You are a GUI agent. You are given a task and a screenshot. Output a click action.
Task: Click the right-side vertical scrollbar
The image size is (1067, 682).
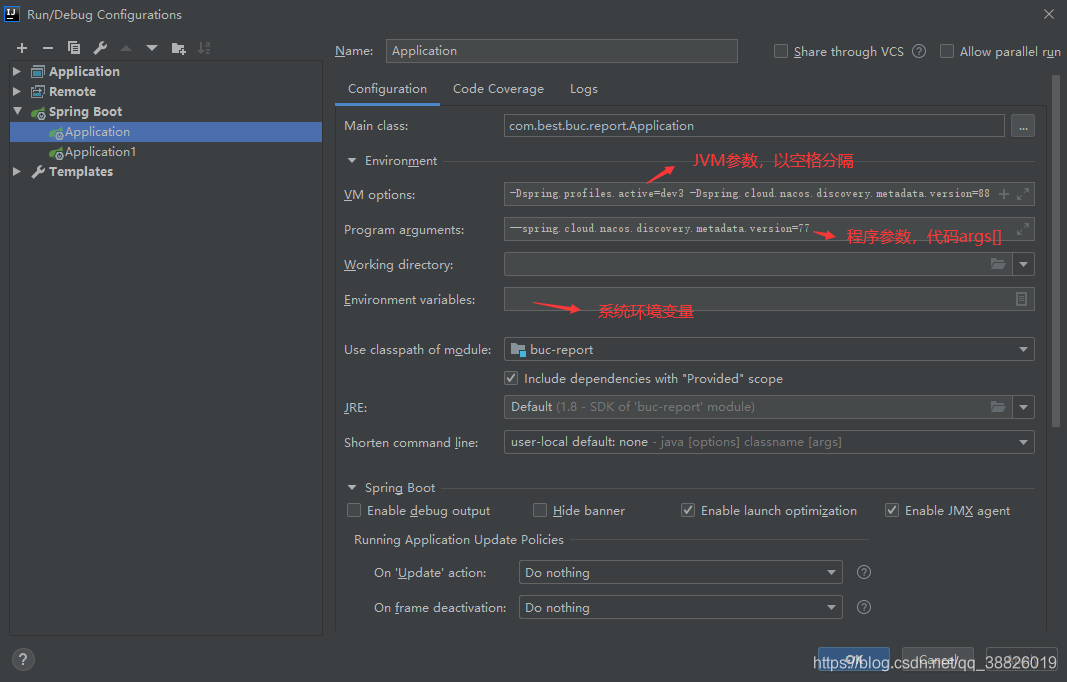[x=1056, y=250]
